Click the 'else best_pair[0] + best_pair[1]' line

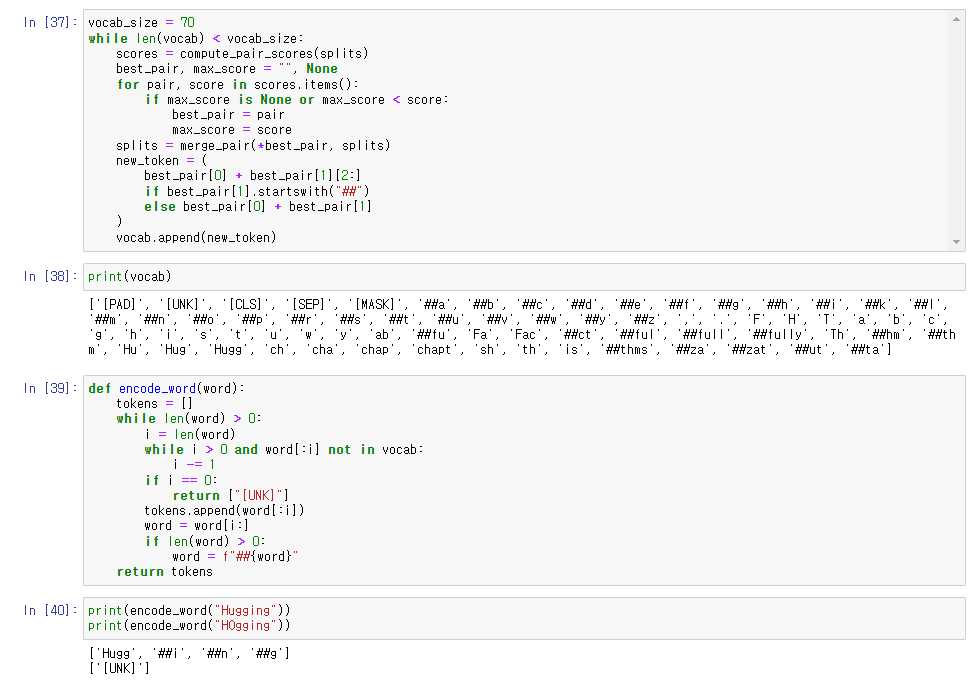(x=258, y=207)
